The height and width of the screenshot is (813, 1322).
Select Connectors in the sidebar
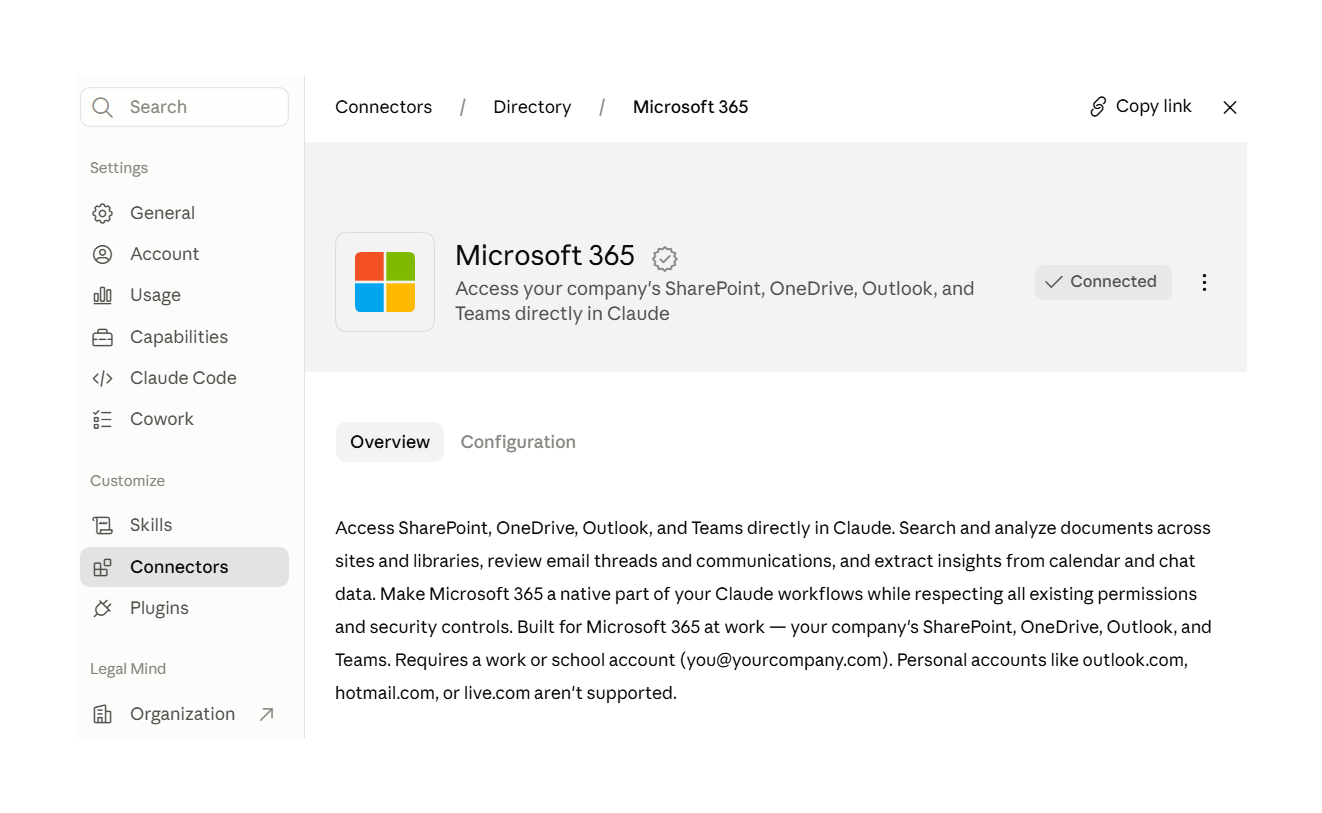point(184,567)
